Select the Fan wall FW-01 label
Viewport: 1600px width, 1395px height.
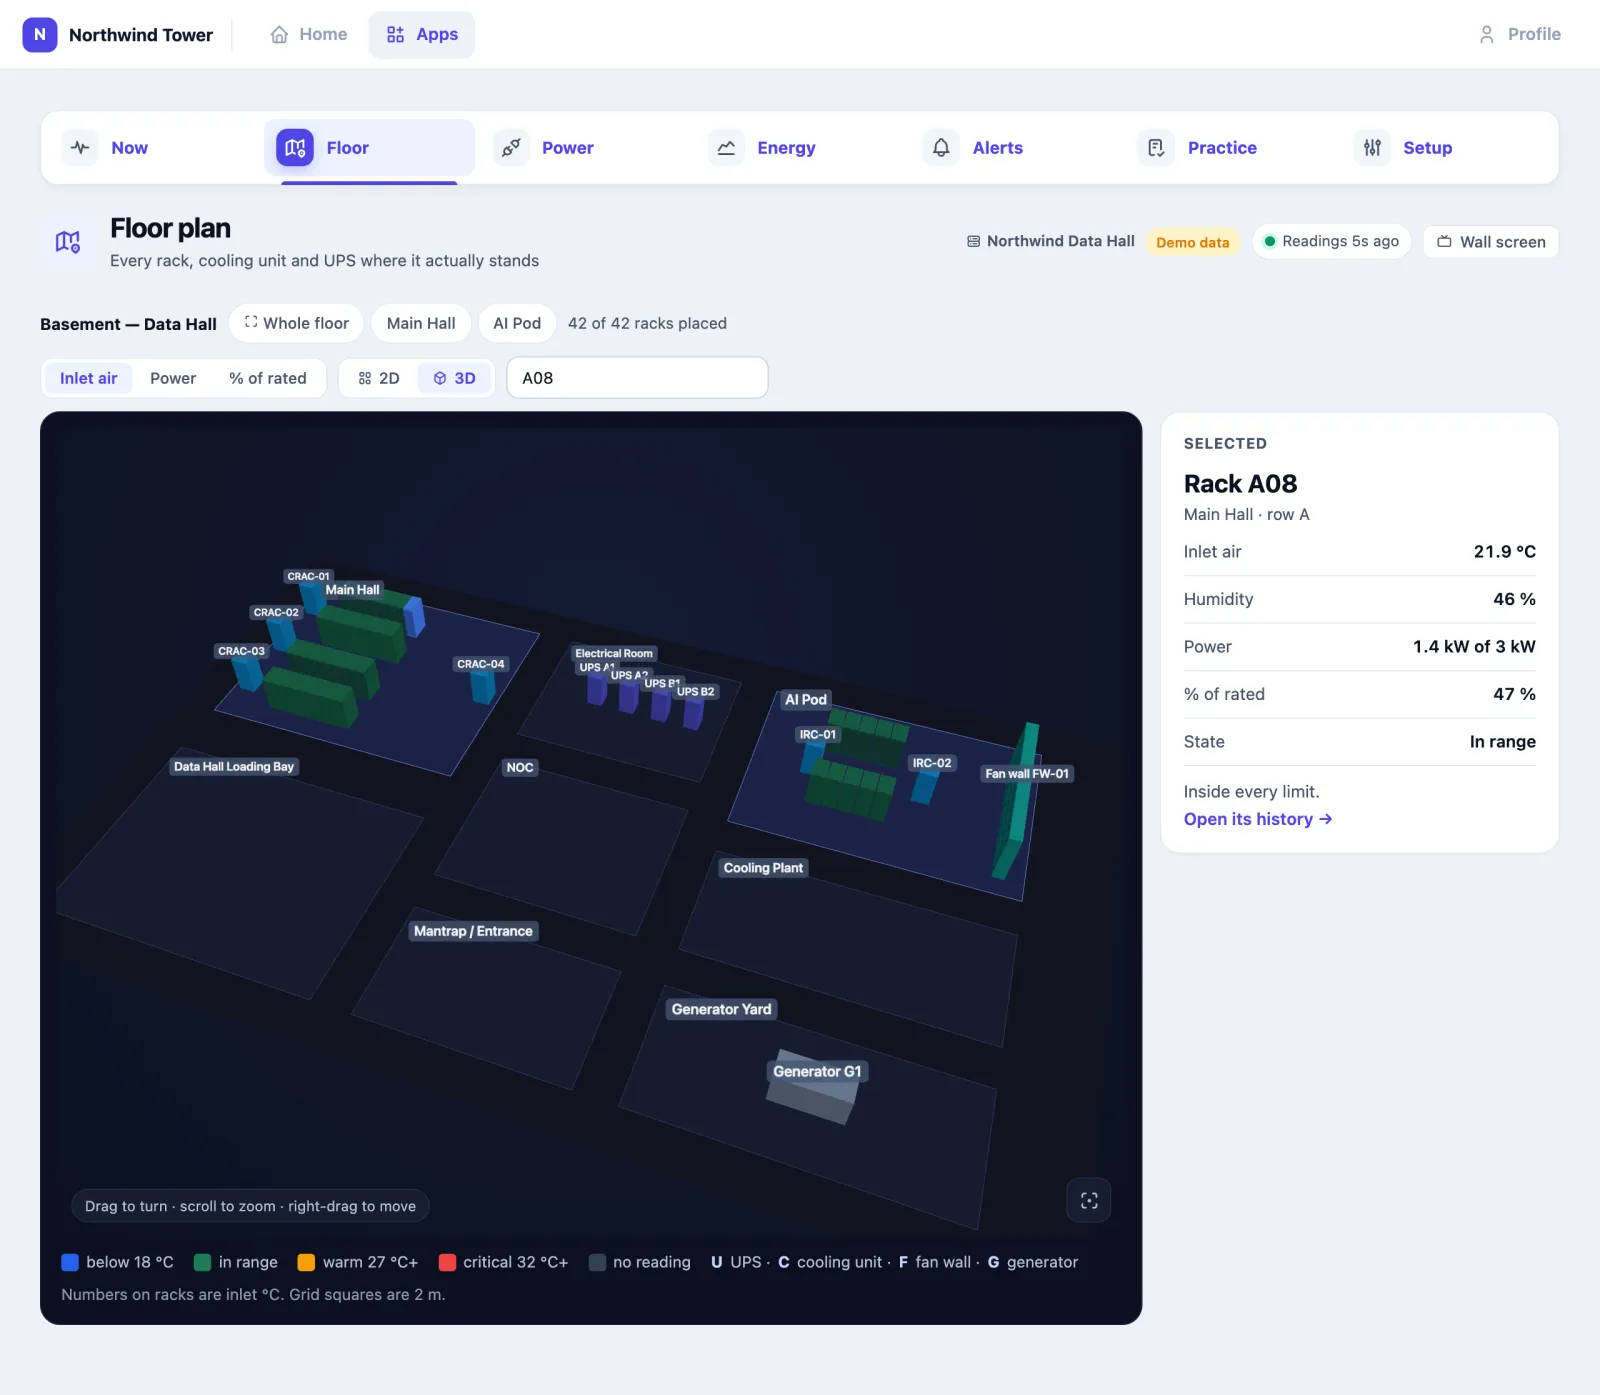click(x=1027, y=773)
